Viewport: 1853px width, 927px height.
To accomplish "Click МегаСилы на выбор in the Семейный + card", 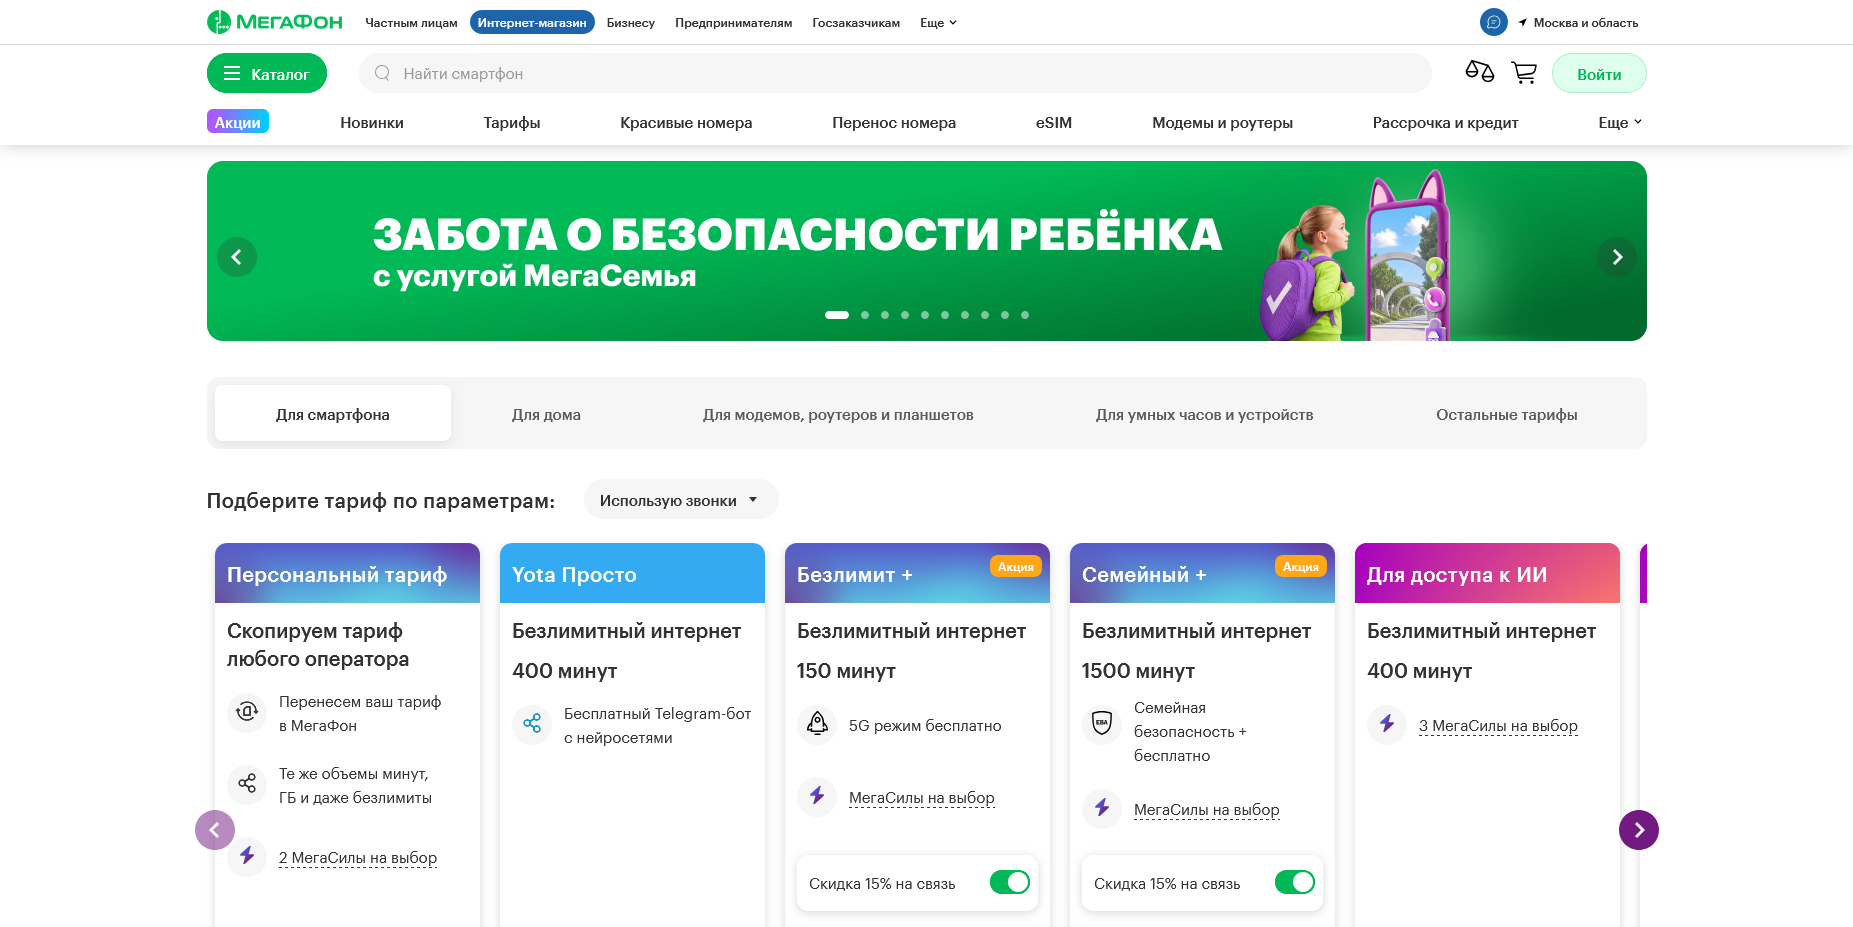I will click(x=1207, y=810).
